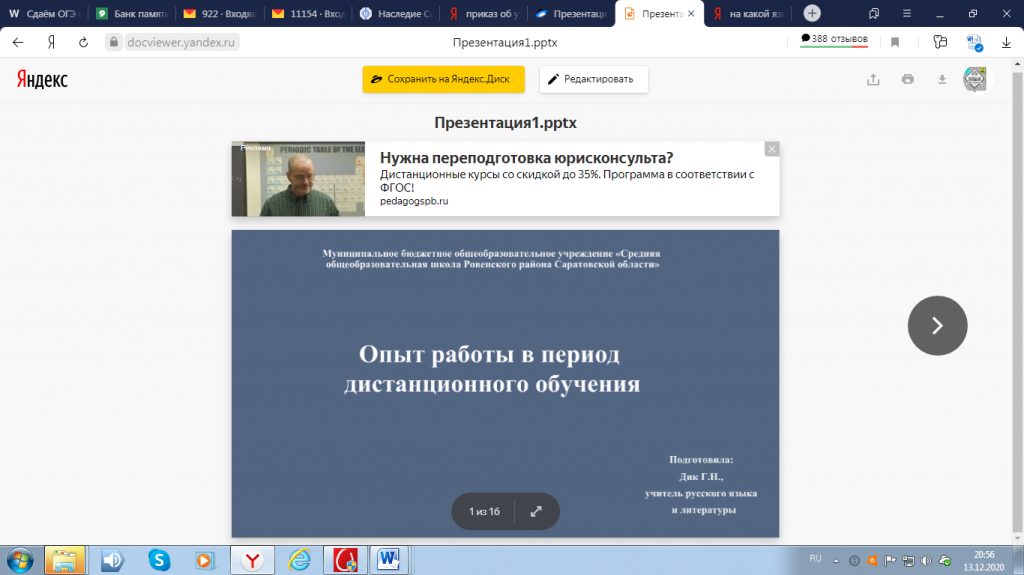The width and height of the screenshot is (1024, 575).
Task: Save presentation to Яндекс.Диск
Action: [x=443, y=79]
